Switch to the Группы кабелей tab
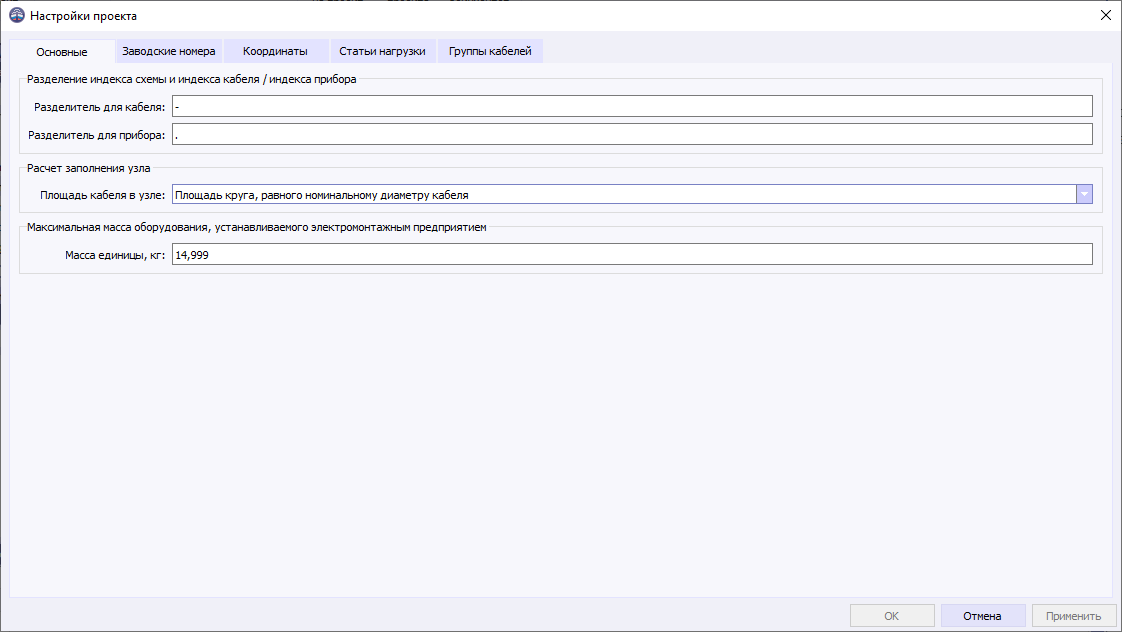 click(490, 50)
